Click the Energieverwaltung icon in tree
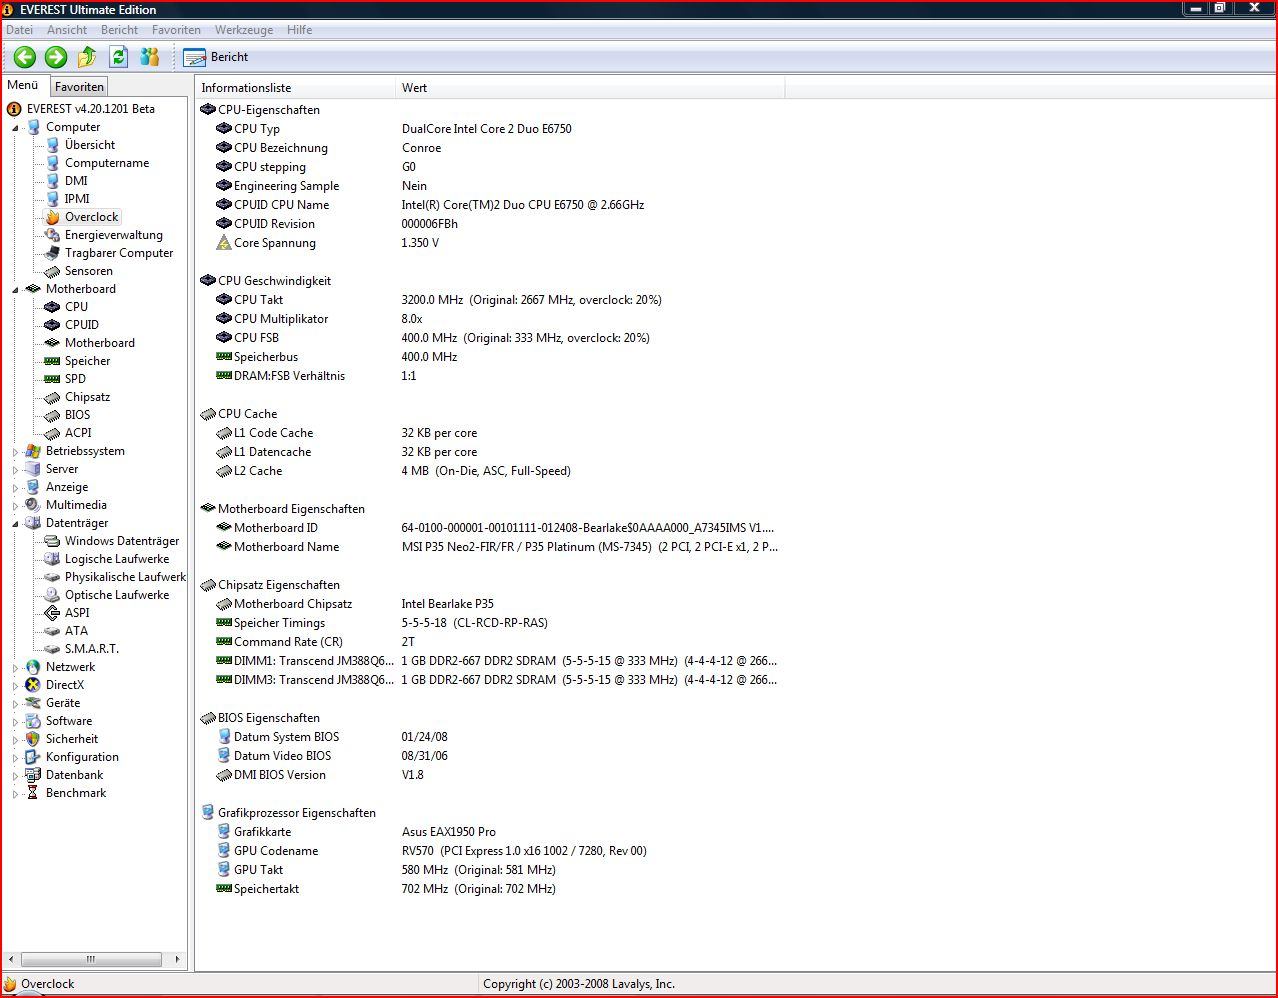The image size is (1278, 998). (x=53, y=235)
